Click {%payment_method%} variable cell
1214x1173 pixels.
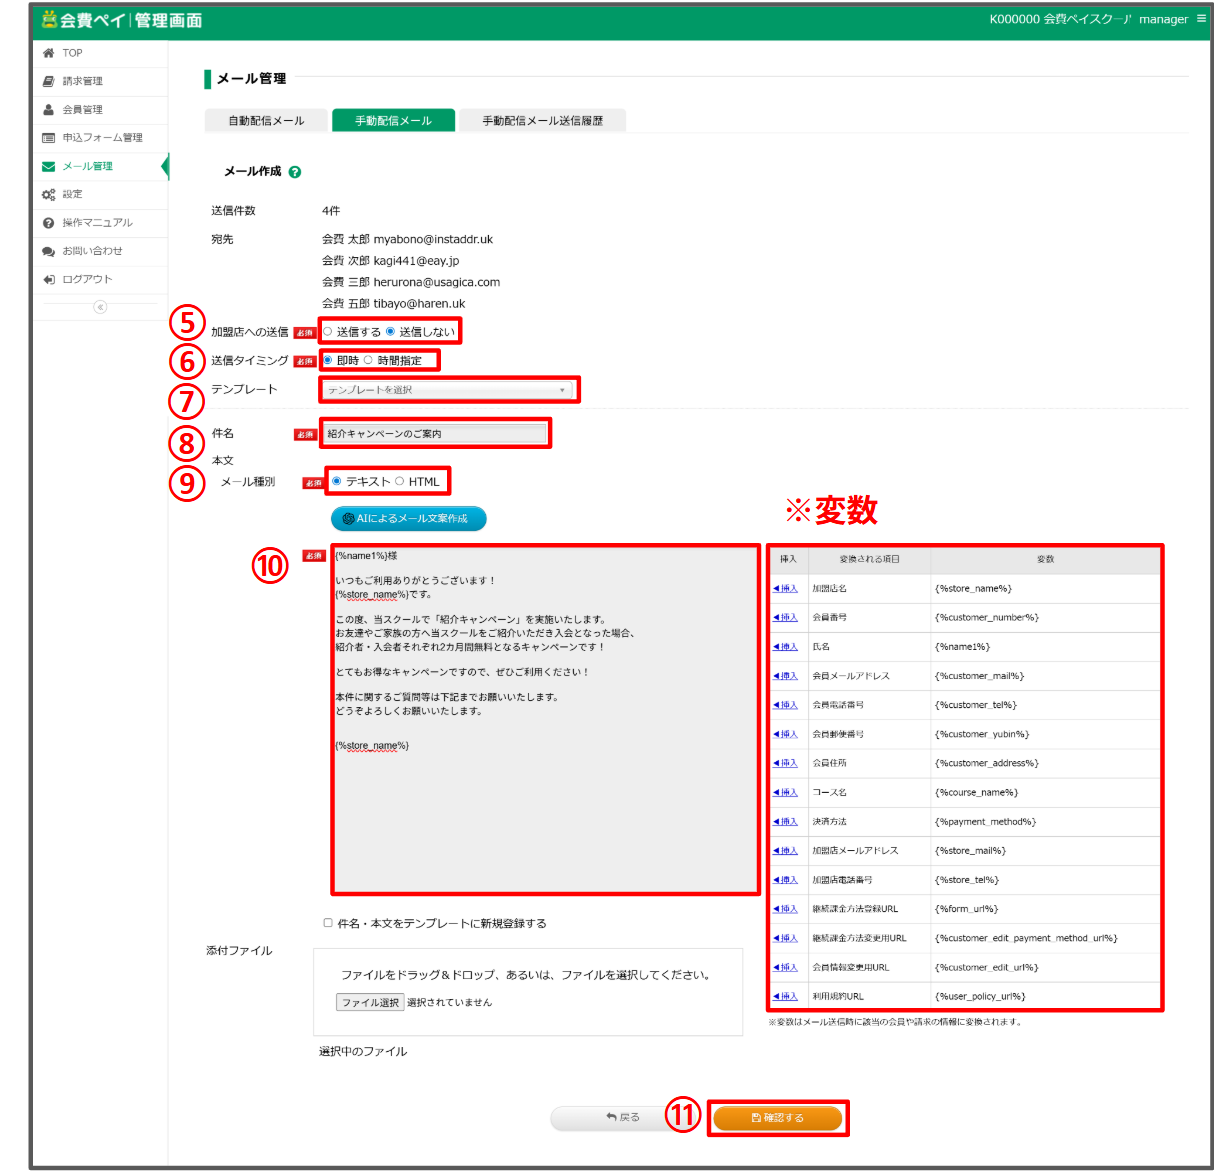[x=1045, y=822]
